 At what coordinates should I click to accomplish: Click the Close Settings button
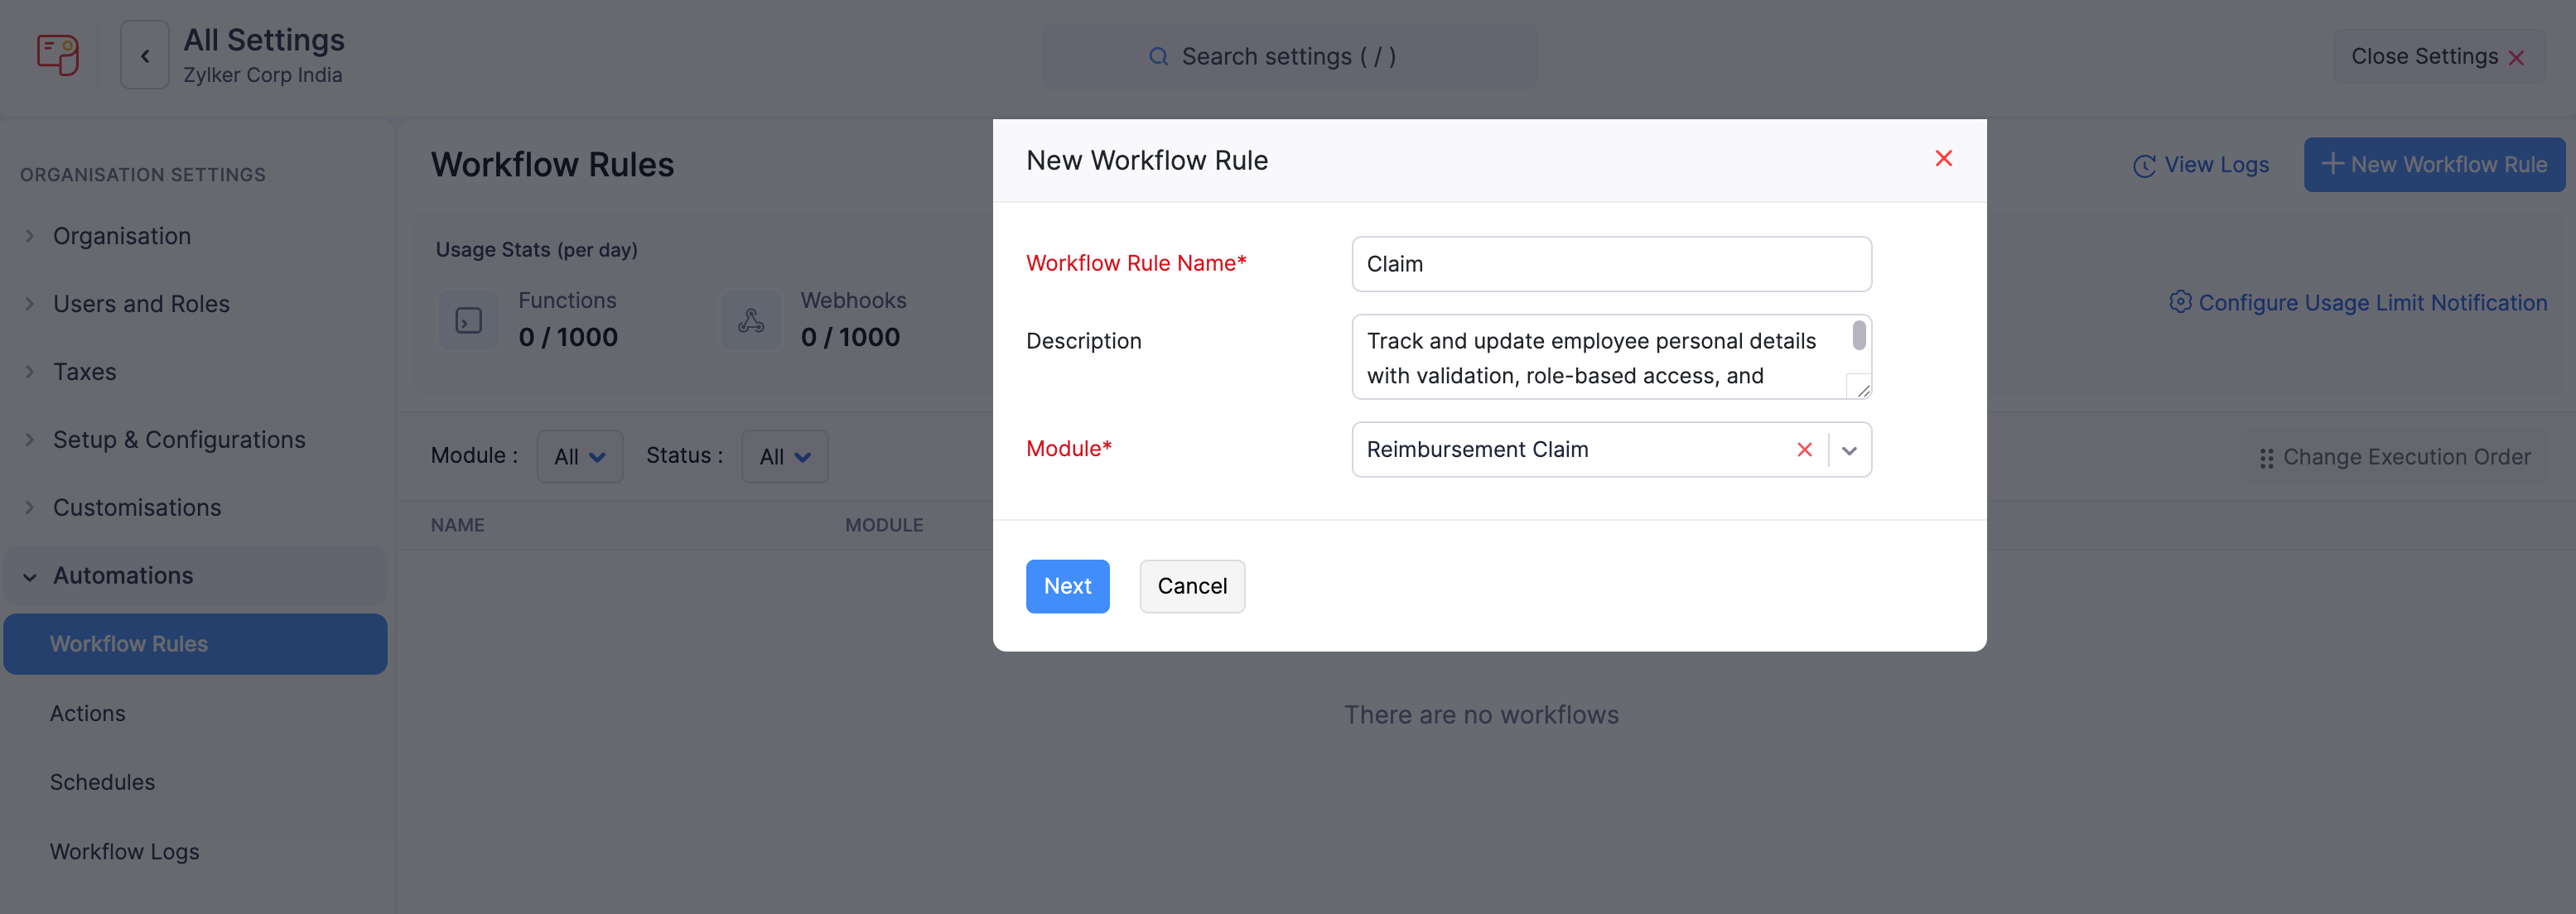(x=2438, y=57)
